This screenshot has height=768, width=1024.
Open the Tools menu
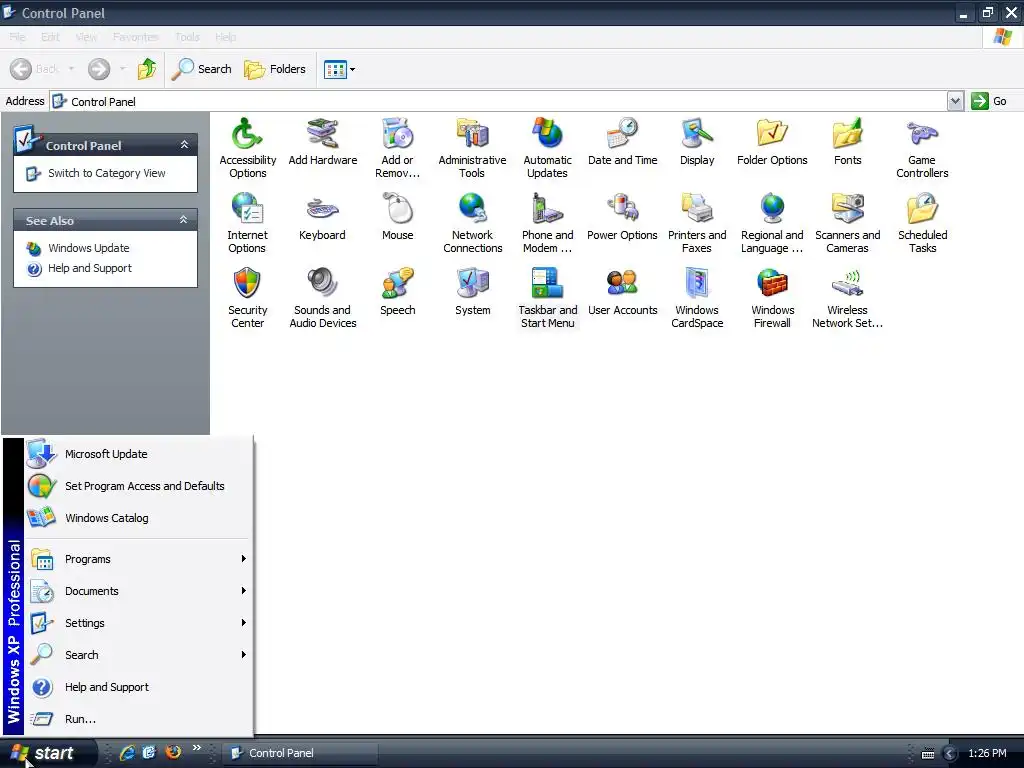pyautogui.click(x=187, y=37)
